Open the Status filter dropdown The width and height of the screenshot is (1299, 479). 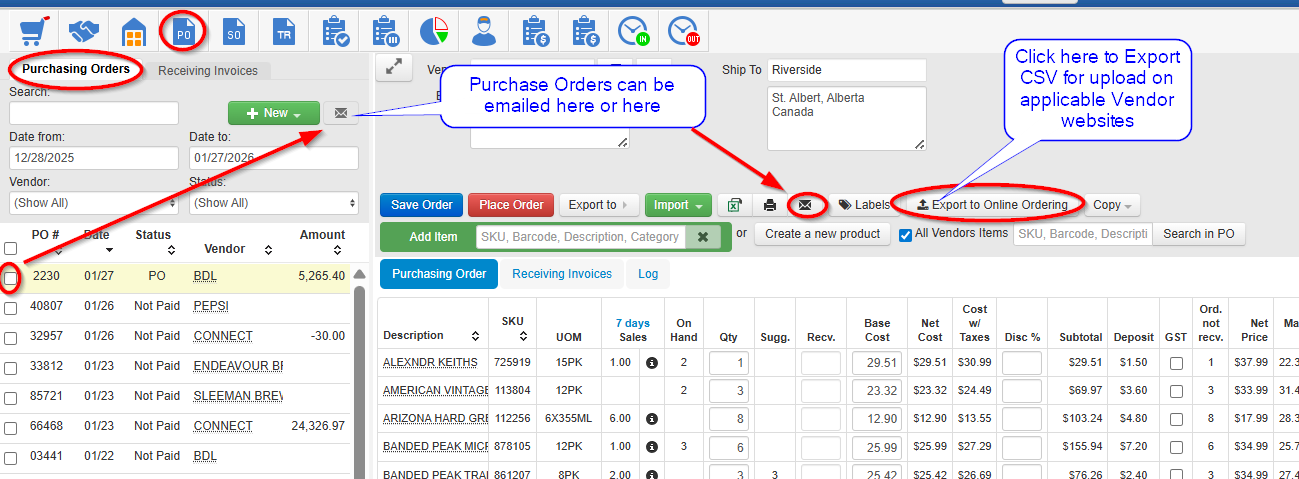tap(274, 202)
